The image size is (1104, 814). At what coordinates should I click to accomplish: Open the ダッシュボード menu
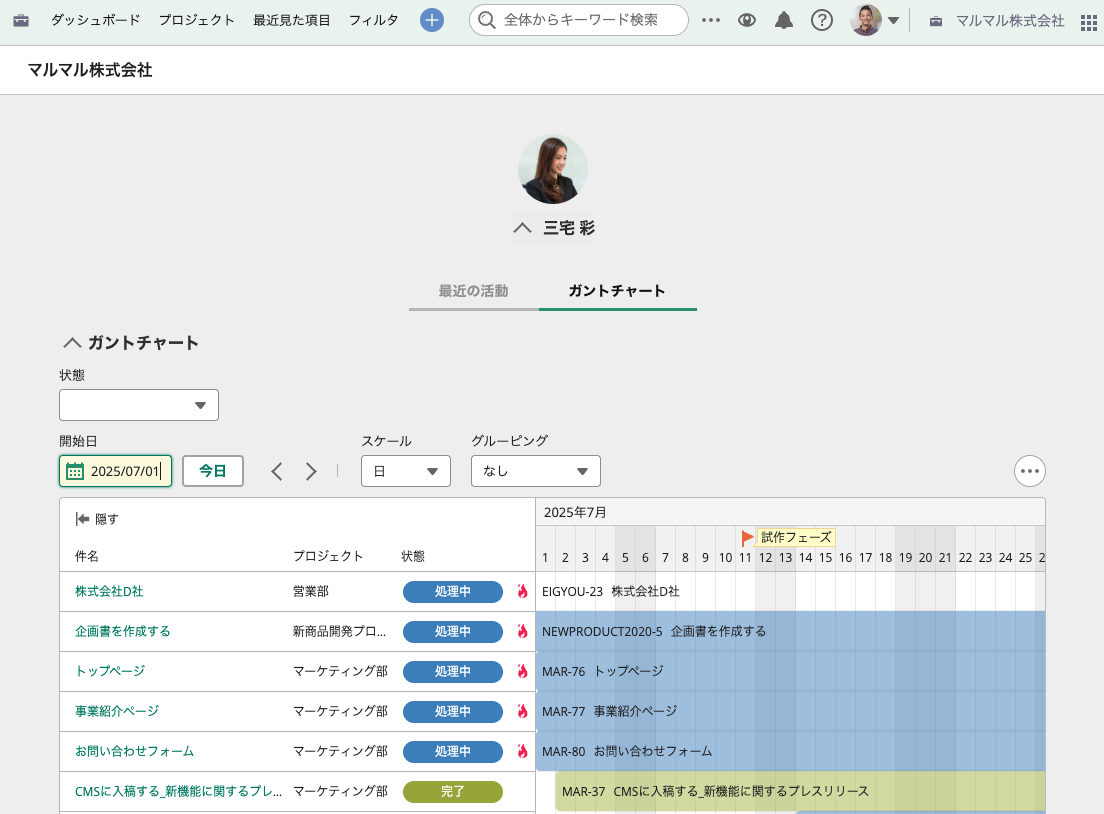pos(95,20)
